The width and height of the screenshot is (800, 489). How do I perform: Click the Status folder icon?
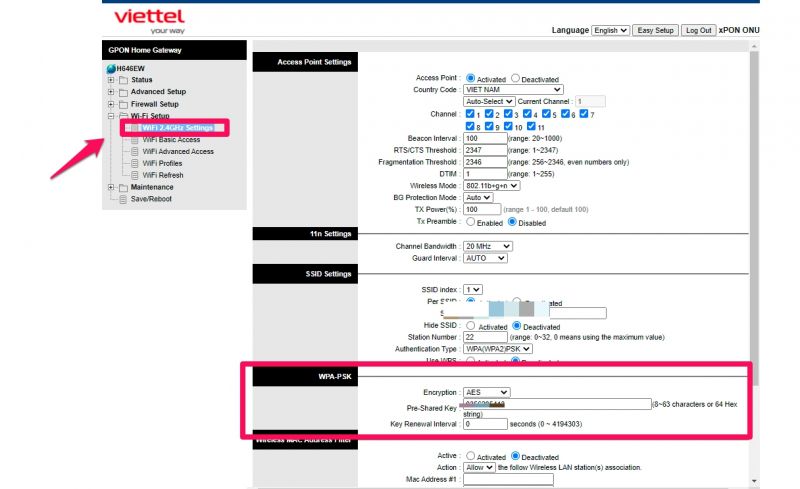click(123, 80)
